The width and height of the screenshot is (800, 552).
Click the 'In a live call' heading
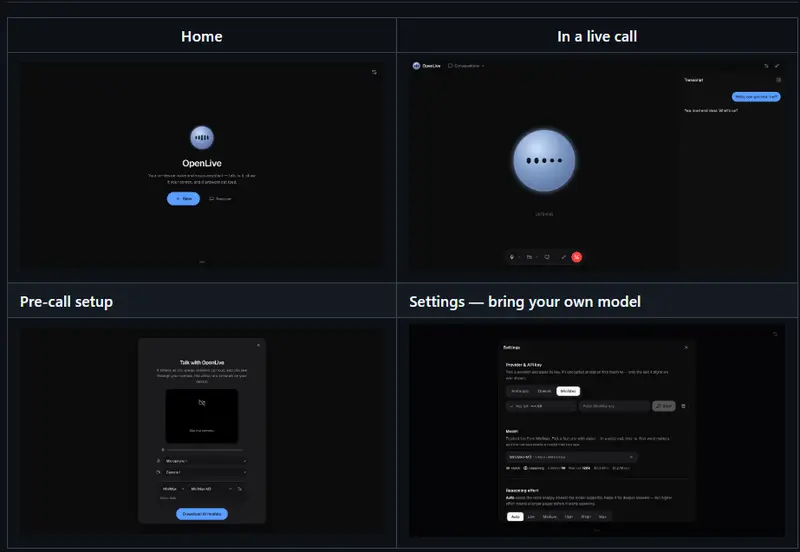[597, 36]
